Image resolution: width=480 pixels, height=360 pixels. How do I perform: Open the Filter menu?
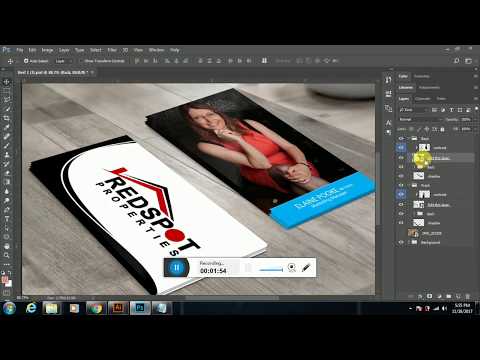pos(112,50)
